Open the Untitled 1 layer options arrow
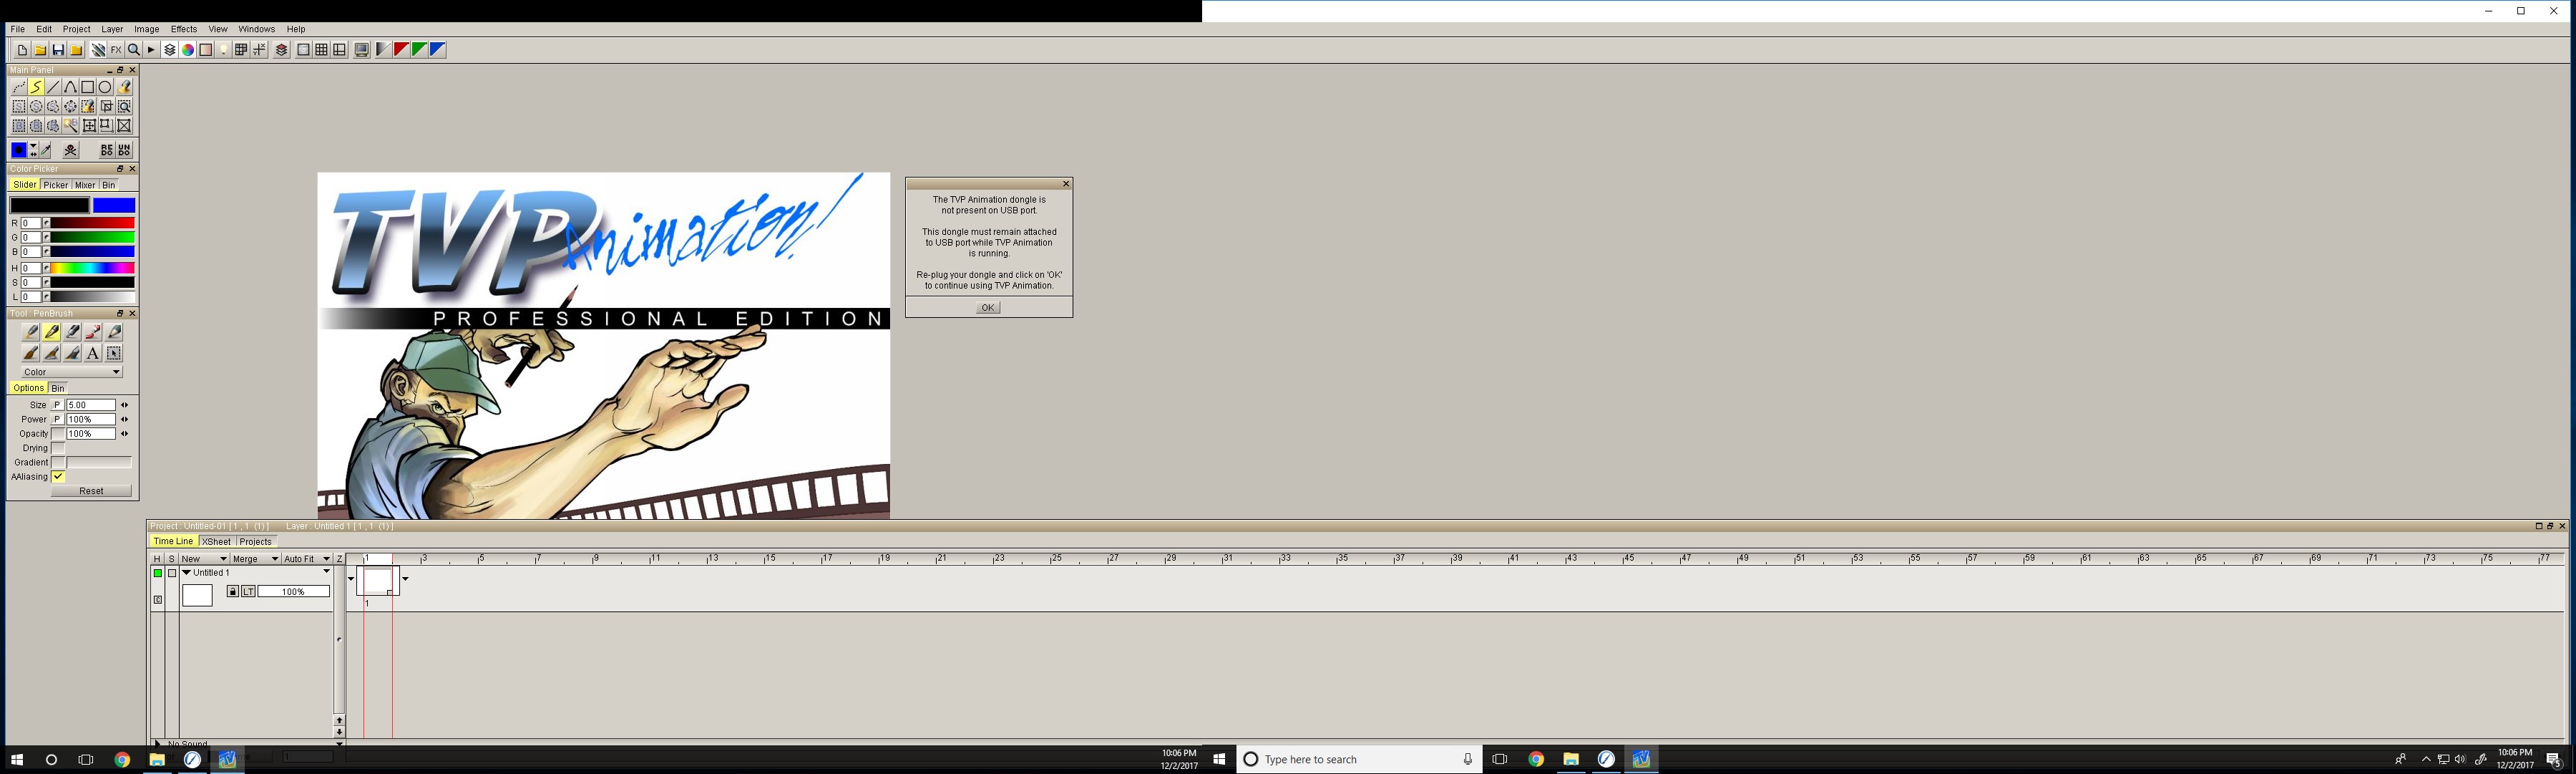Viewport: 2576px width, 774px height. 327,571
